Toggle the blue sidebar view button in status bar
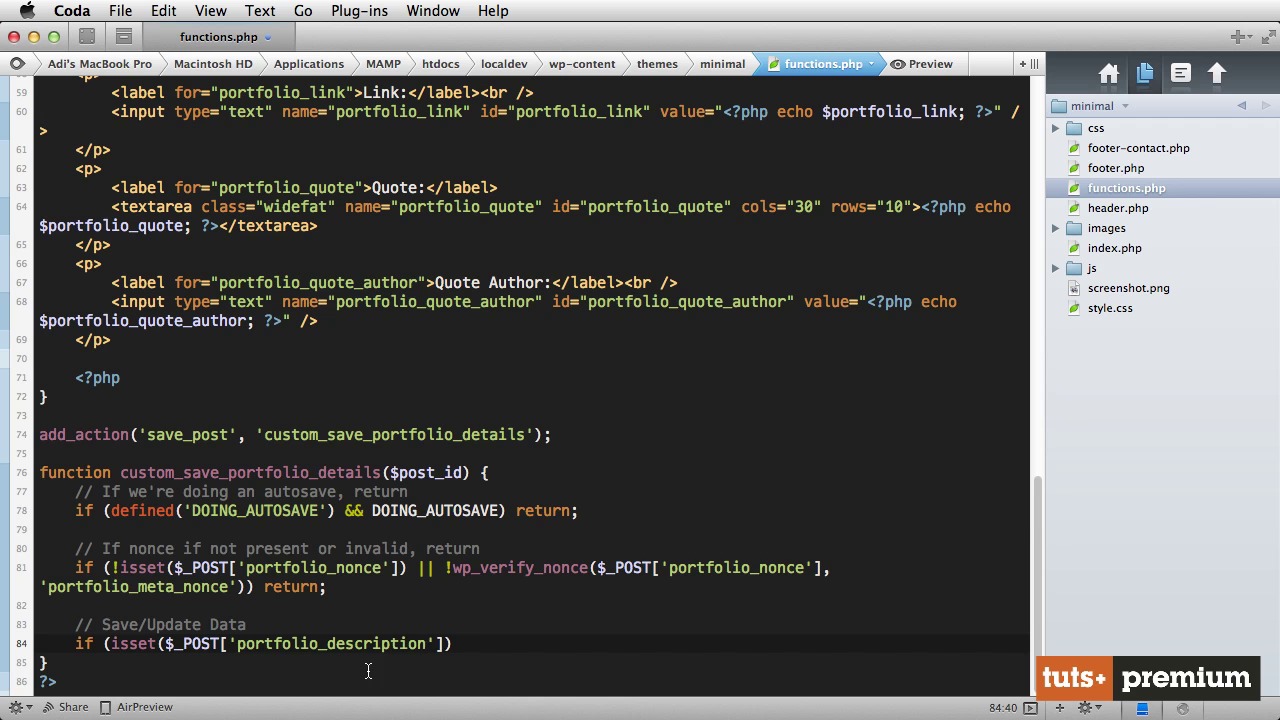Image resolution: width=1280 pixels, height=720 pixels. [x=1142, y=708]
